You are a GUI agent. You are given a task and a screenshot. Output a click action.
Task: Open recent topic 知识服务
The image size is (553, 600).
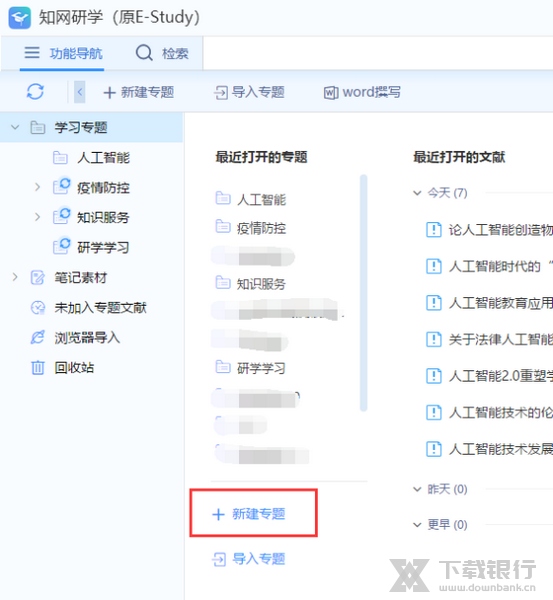pos(261,284)
